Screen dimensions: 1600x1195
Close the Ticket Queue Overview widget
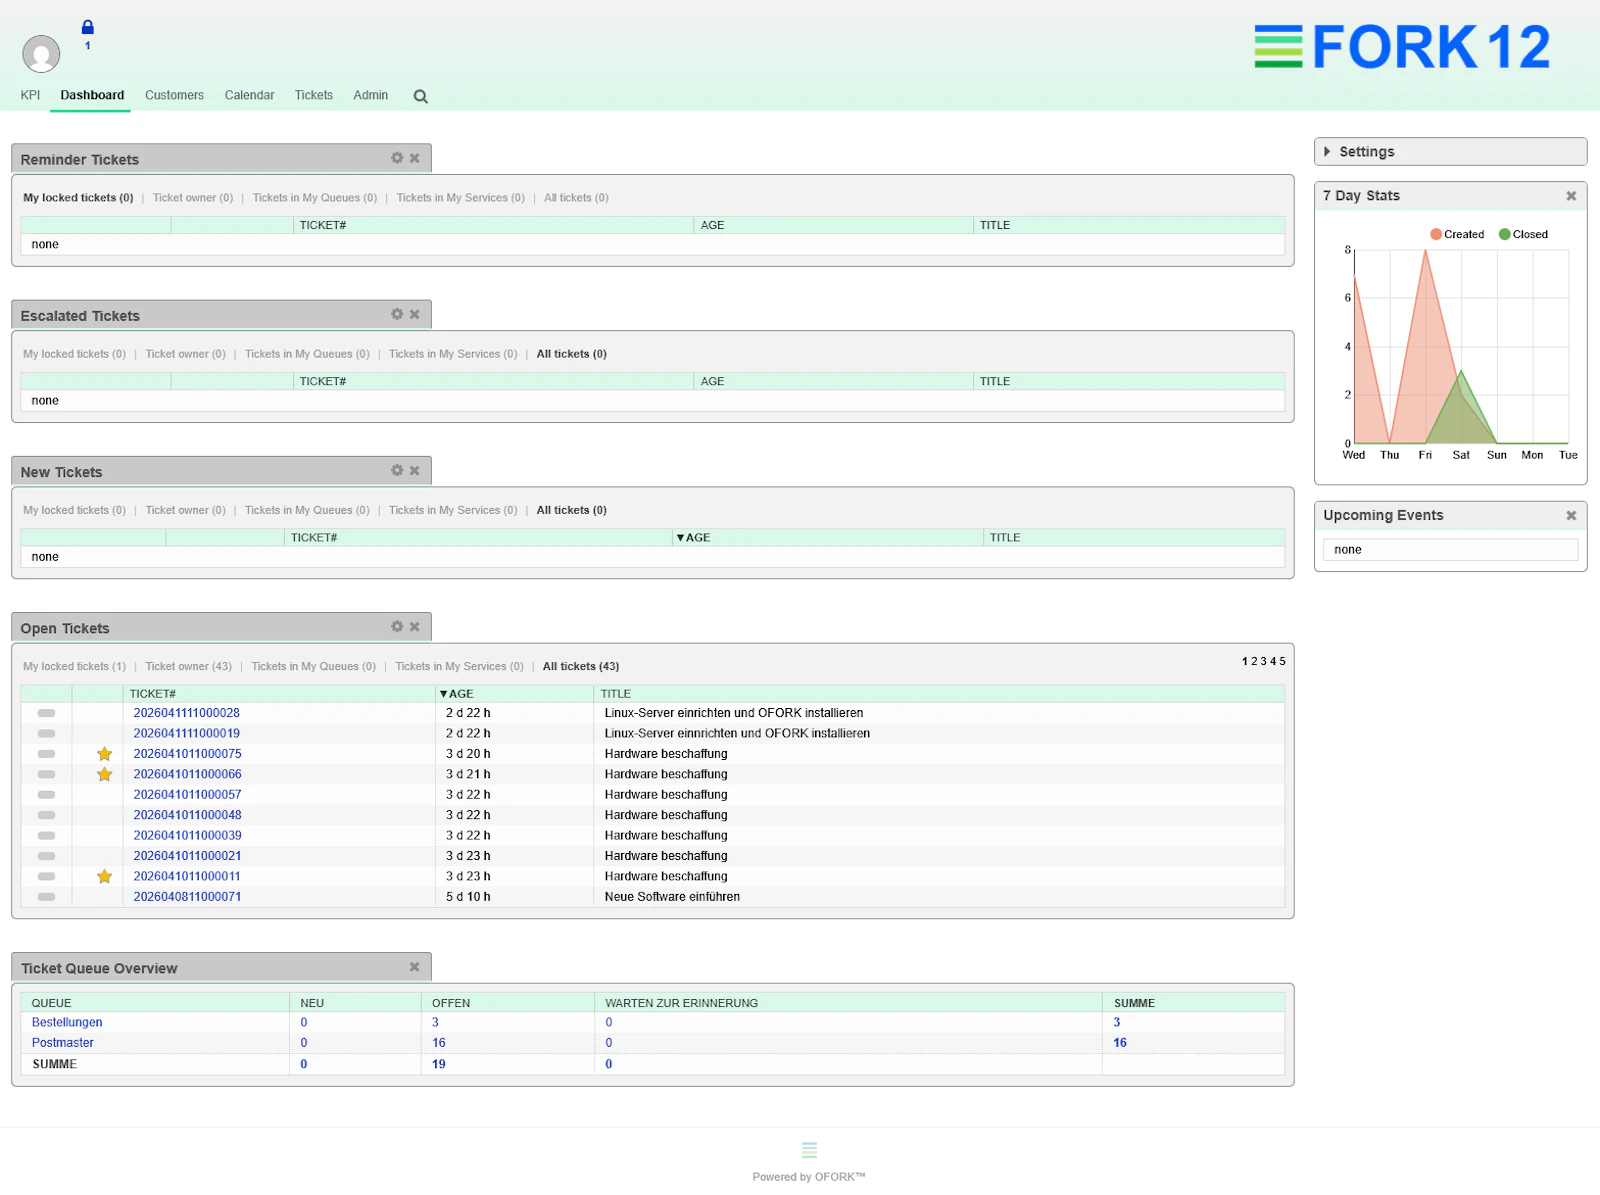click(415, 966)
